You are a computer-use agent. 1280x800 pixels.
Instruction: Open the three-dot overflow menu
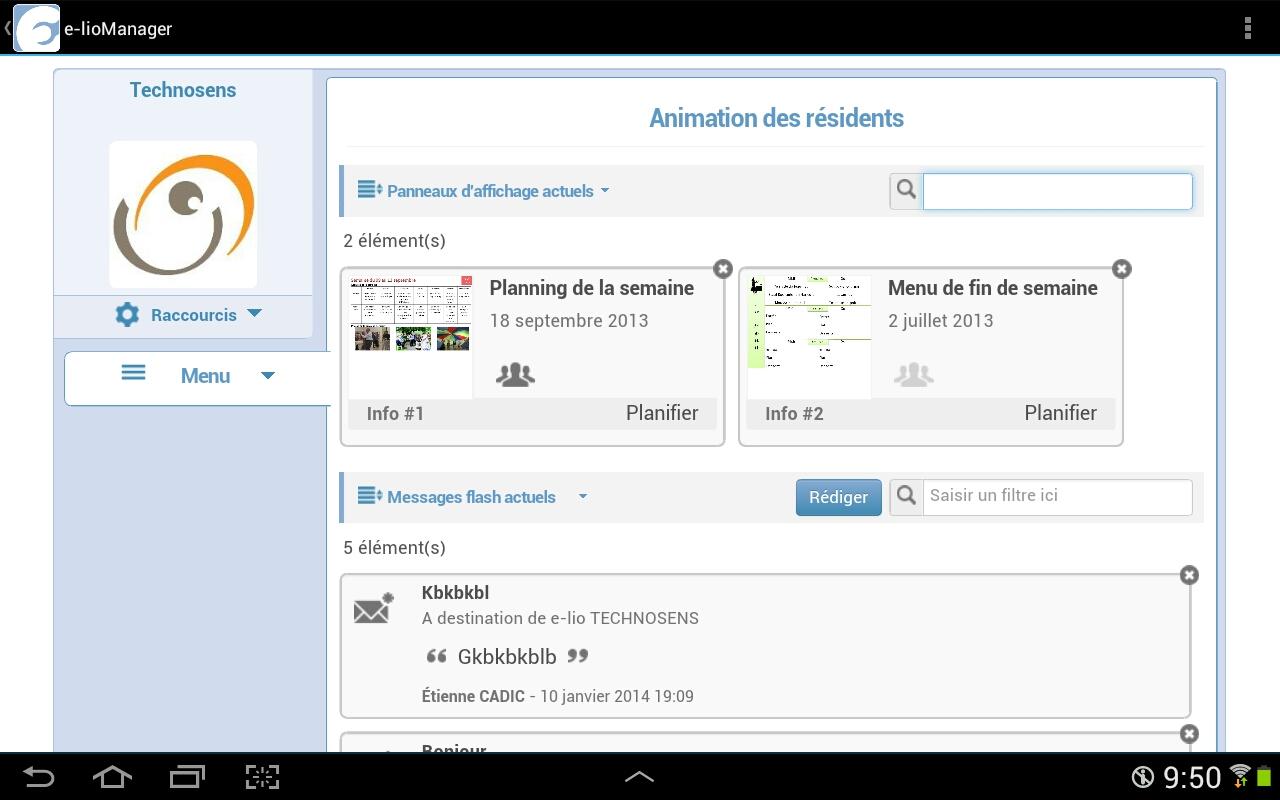click(x=1248, y=28)
